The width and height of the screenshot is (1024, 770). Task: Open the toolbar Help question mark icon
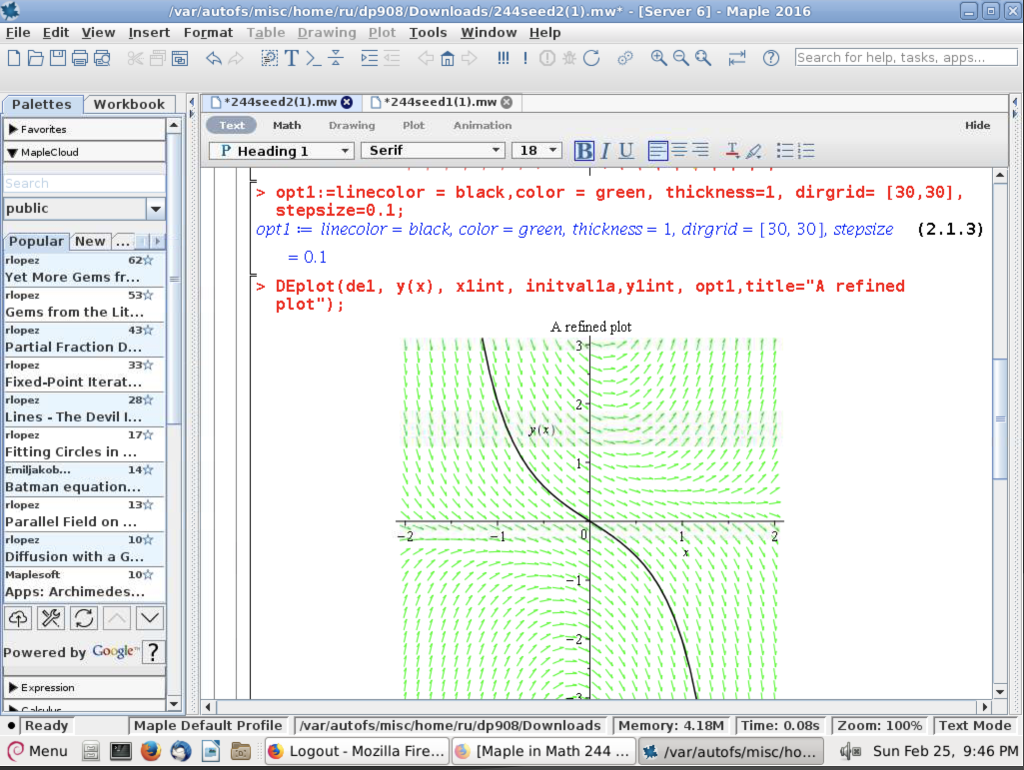(770, 58)
